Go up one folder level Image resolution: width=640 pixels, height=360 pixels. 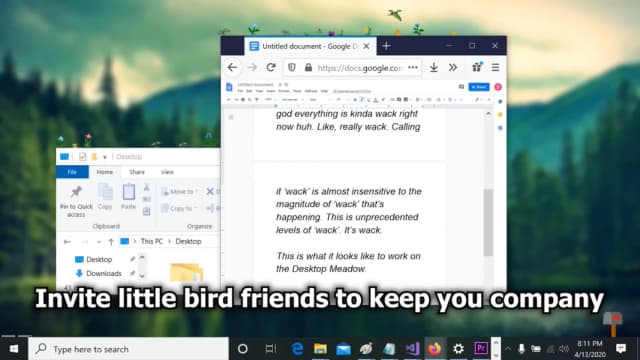coord(111,242)
